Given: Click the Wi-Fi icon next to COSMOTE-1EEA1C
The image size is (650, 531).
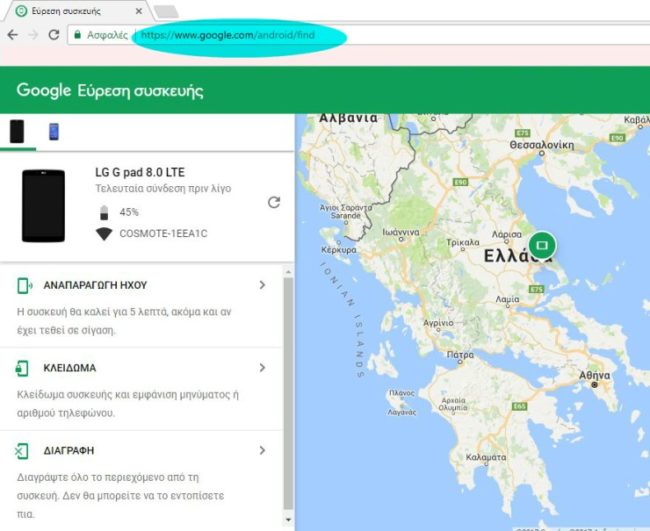Looking at the screenshot, I should [104, 234].
